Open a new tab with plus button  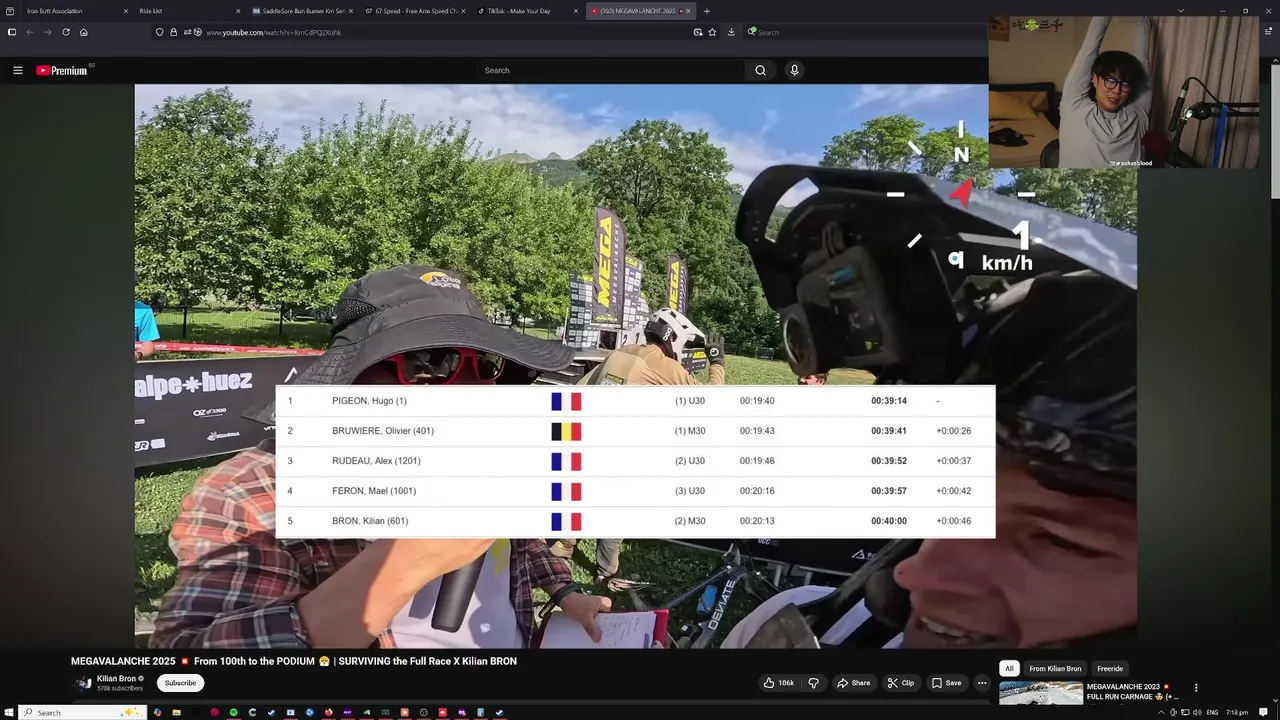tap(707, 11)
